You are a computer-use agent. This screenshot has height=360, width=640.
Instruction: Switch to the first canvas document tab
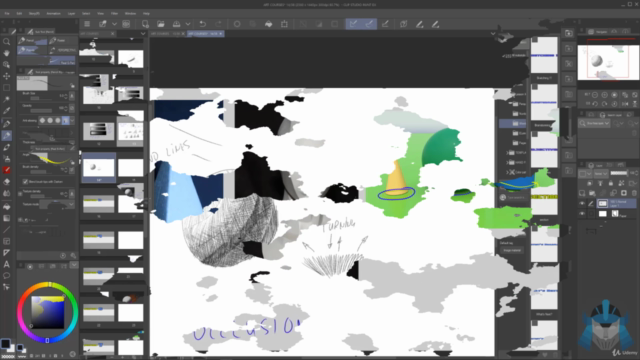(x=167, y=34)
